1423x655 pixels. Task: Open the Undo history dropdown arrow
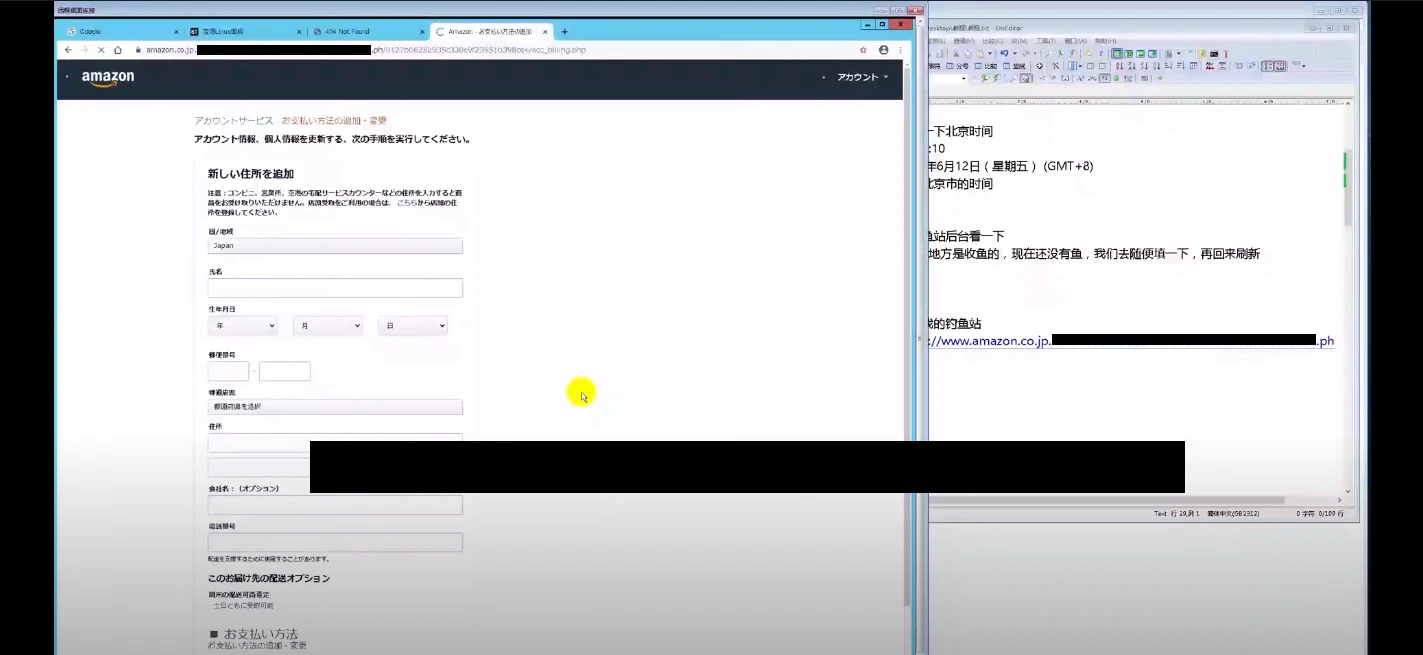click(x=1015, y=53)
